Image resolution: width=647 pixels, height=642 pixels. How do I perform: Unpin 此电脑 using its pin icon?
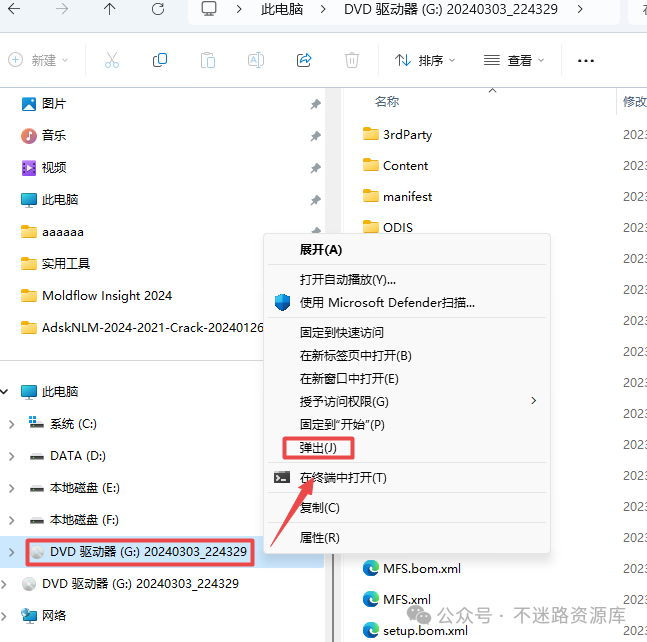[316, 200]
